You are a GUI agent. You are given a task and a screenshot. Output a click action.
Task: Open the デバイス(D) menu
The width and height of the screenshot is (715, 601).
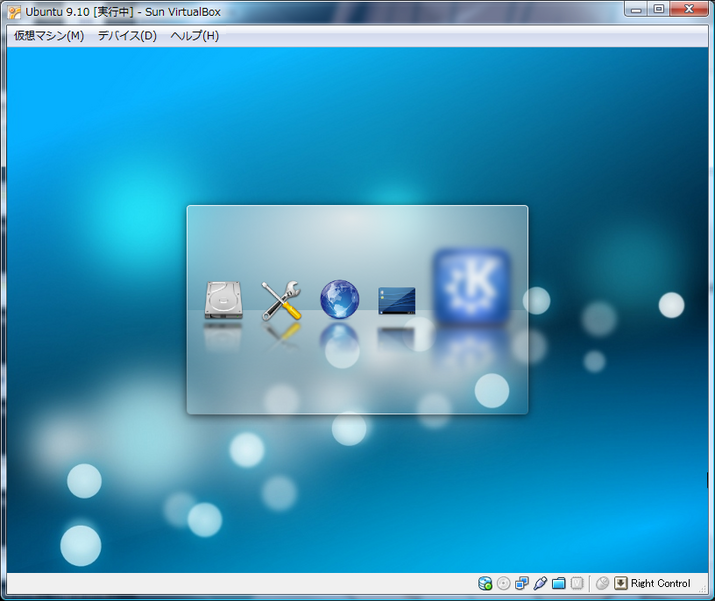tap(127, 36)
